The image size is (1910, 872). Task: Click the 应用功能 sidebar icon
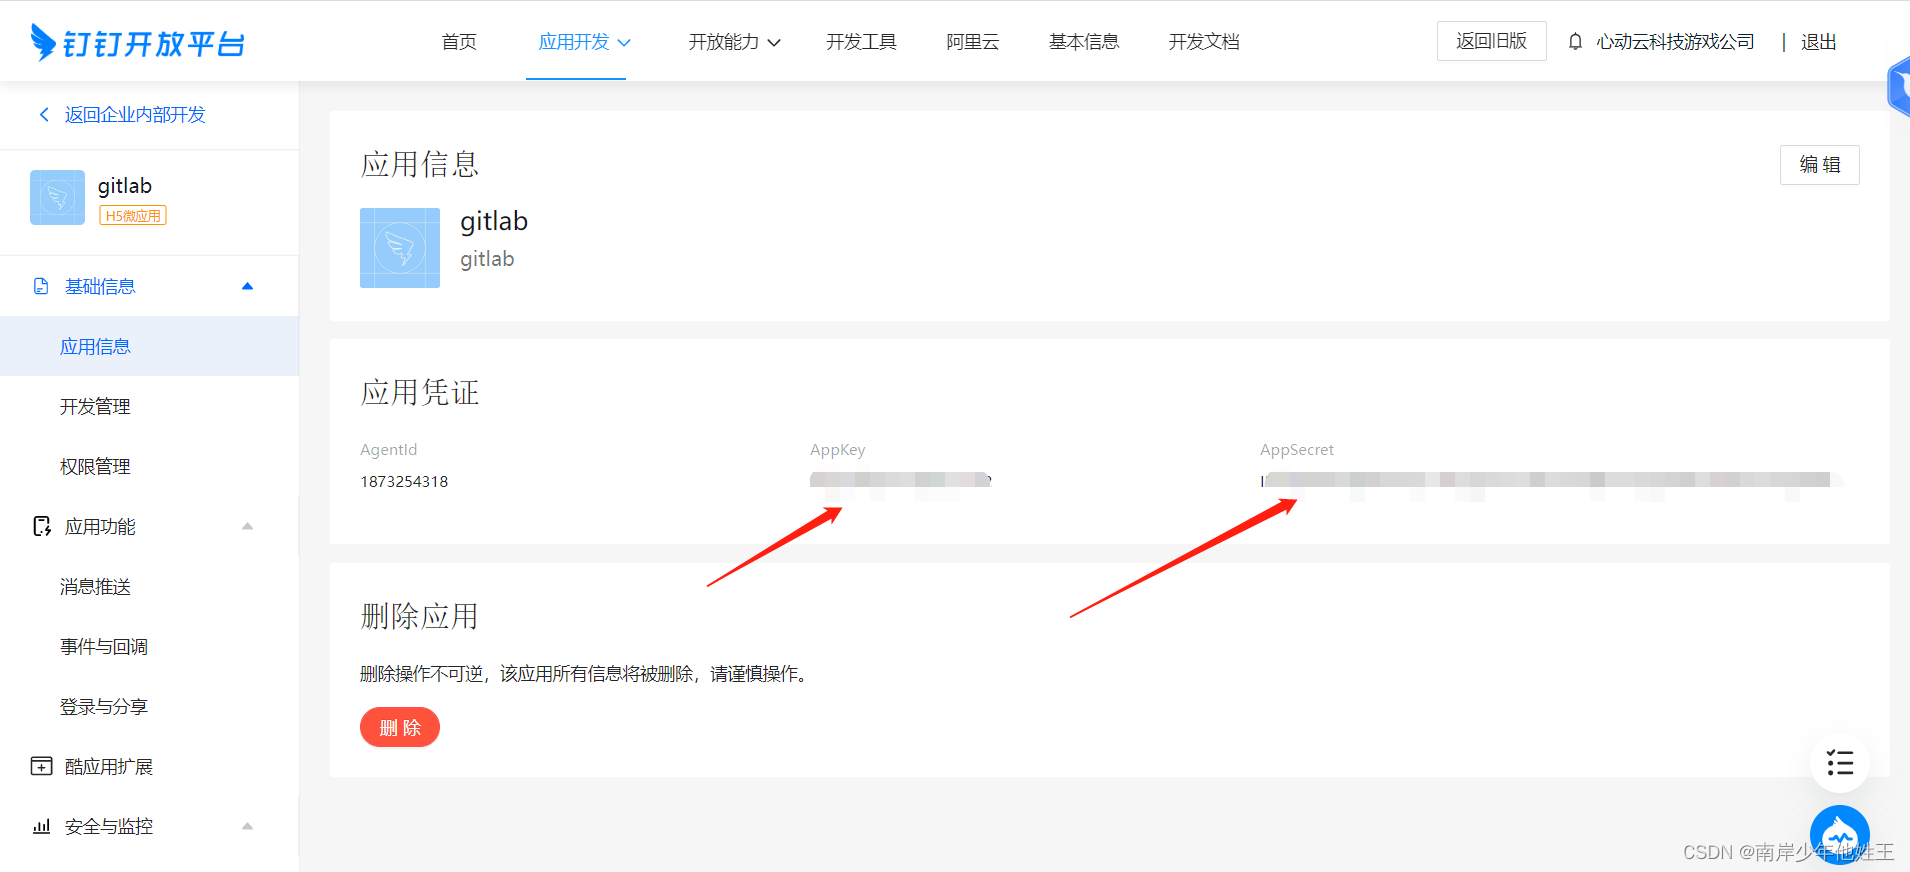tap(41, 526)
